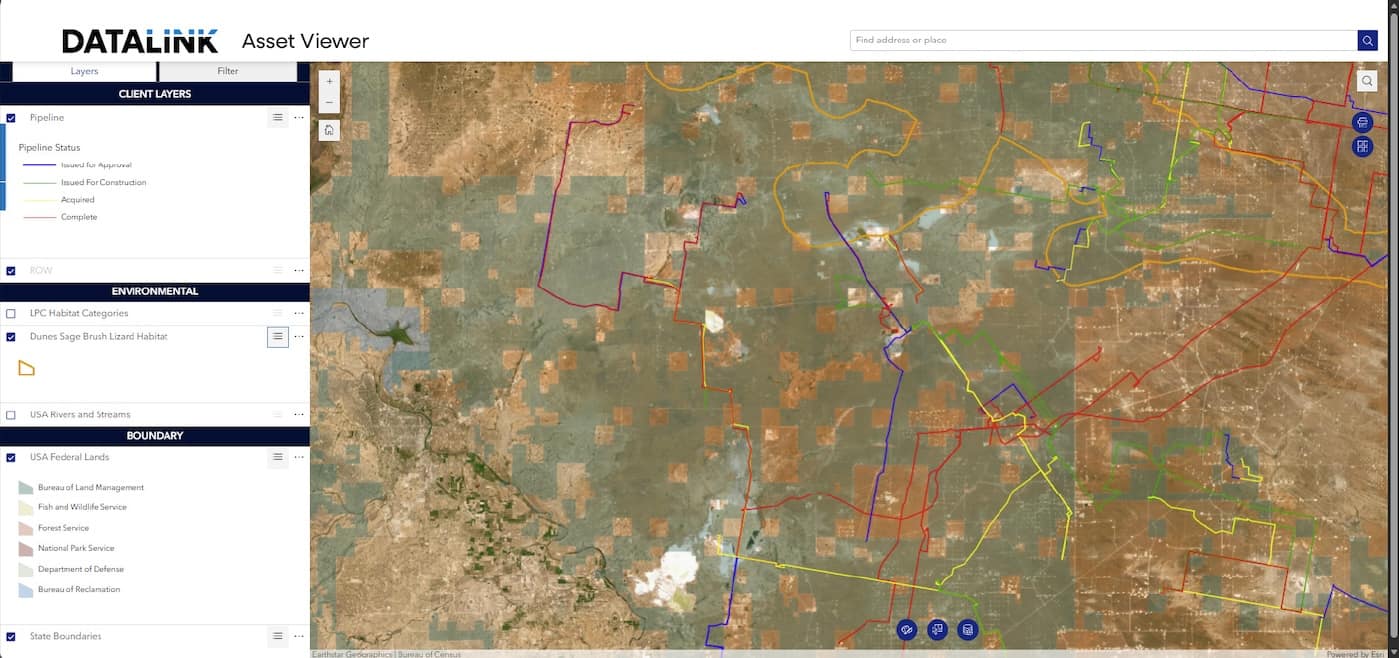Open options menu for USA Federal Lands
The width and height of the screenshot is (1399, 658).
(299, 458)
